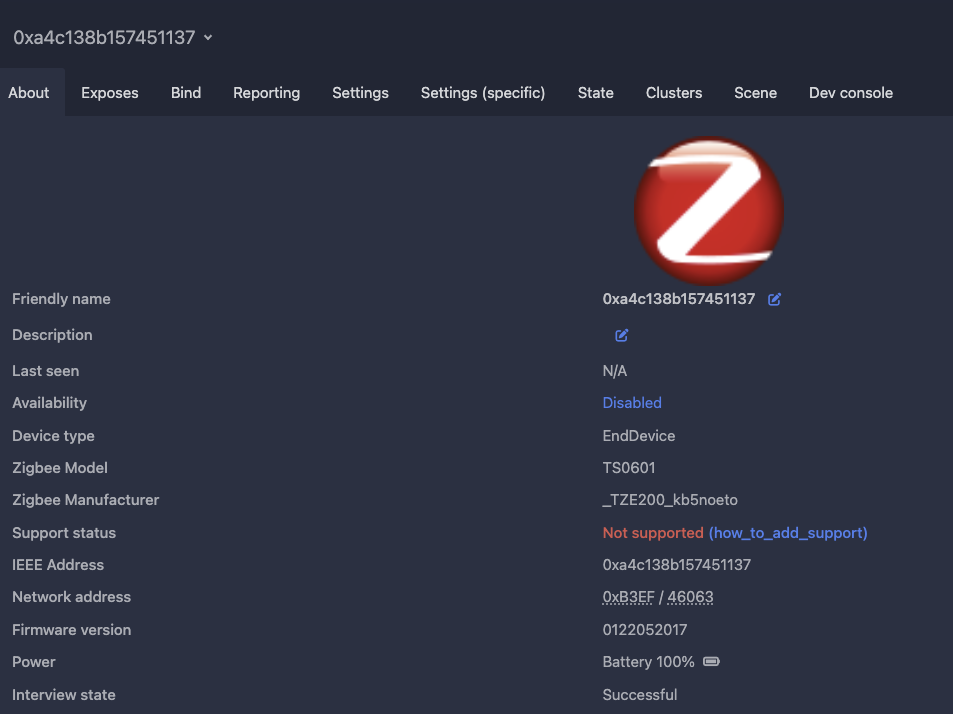Click the device title 0xa4c138b157451137 in header

(105, 38)
